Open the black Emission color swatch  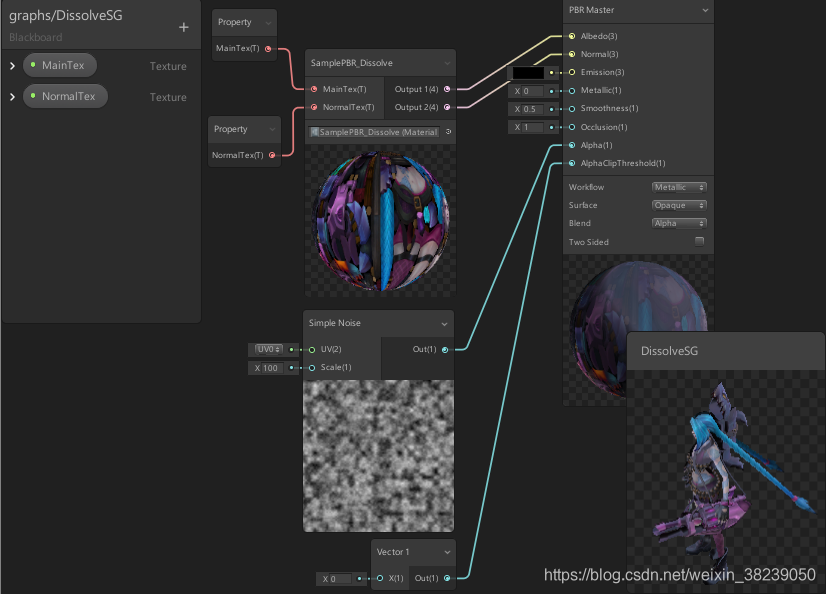[x=528, y=73]
